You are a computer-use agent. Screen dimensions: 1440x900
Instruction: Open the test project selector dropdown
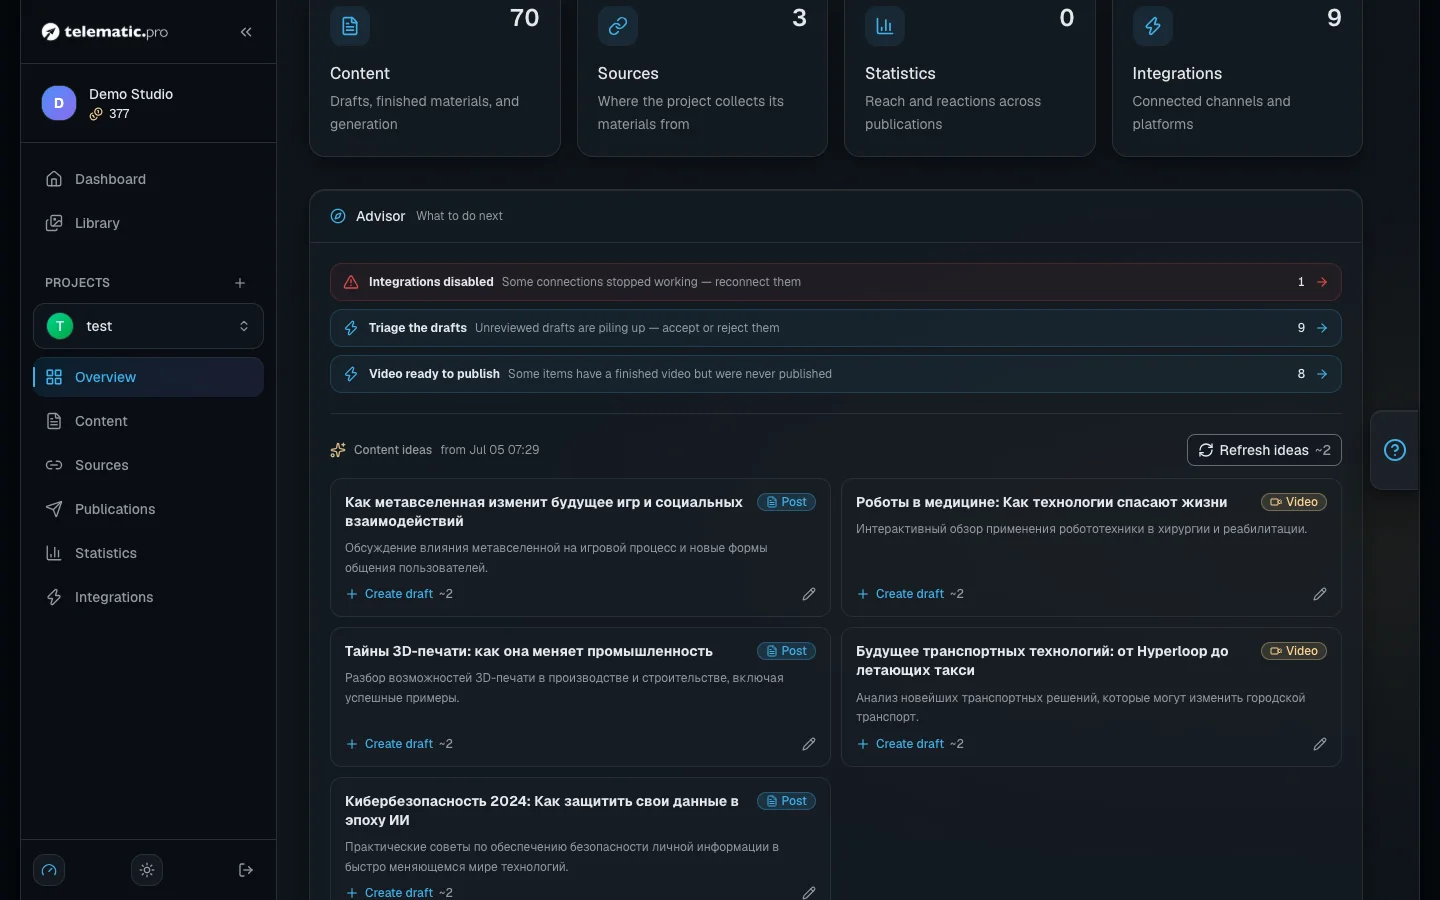pyautogui.click(x=148, y=326)
